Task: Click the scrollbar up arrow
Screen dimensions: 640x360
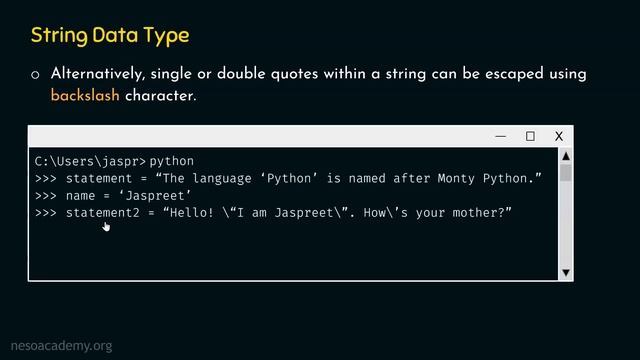Action: [566, 156]
